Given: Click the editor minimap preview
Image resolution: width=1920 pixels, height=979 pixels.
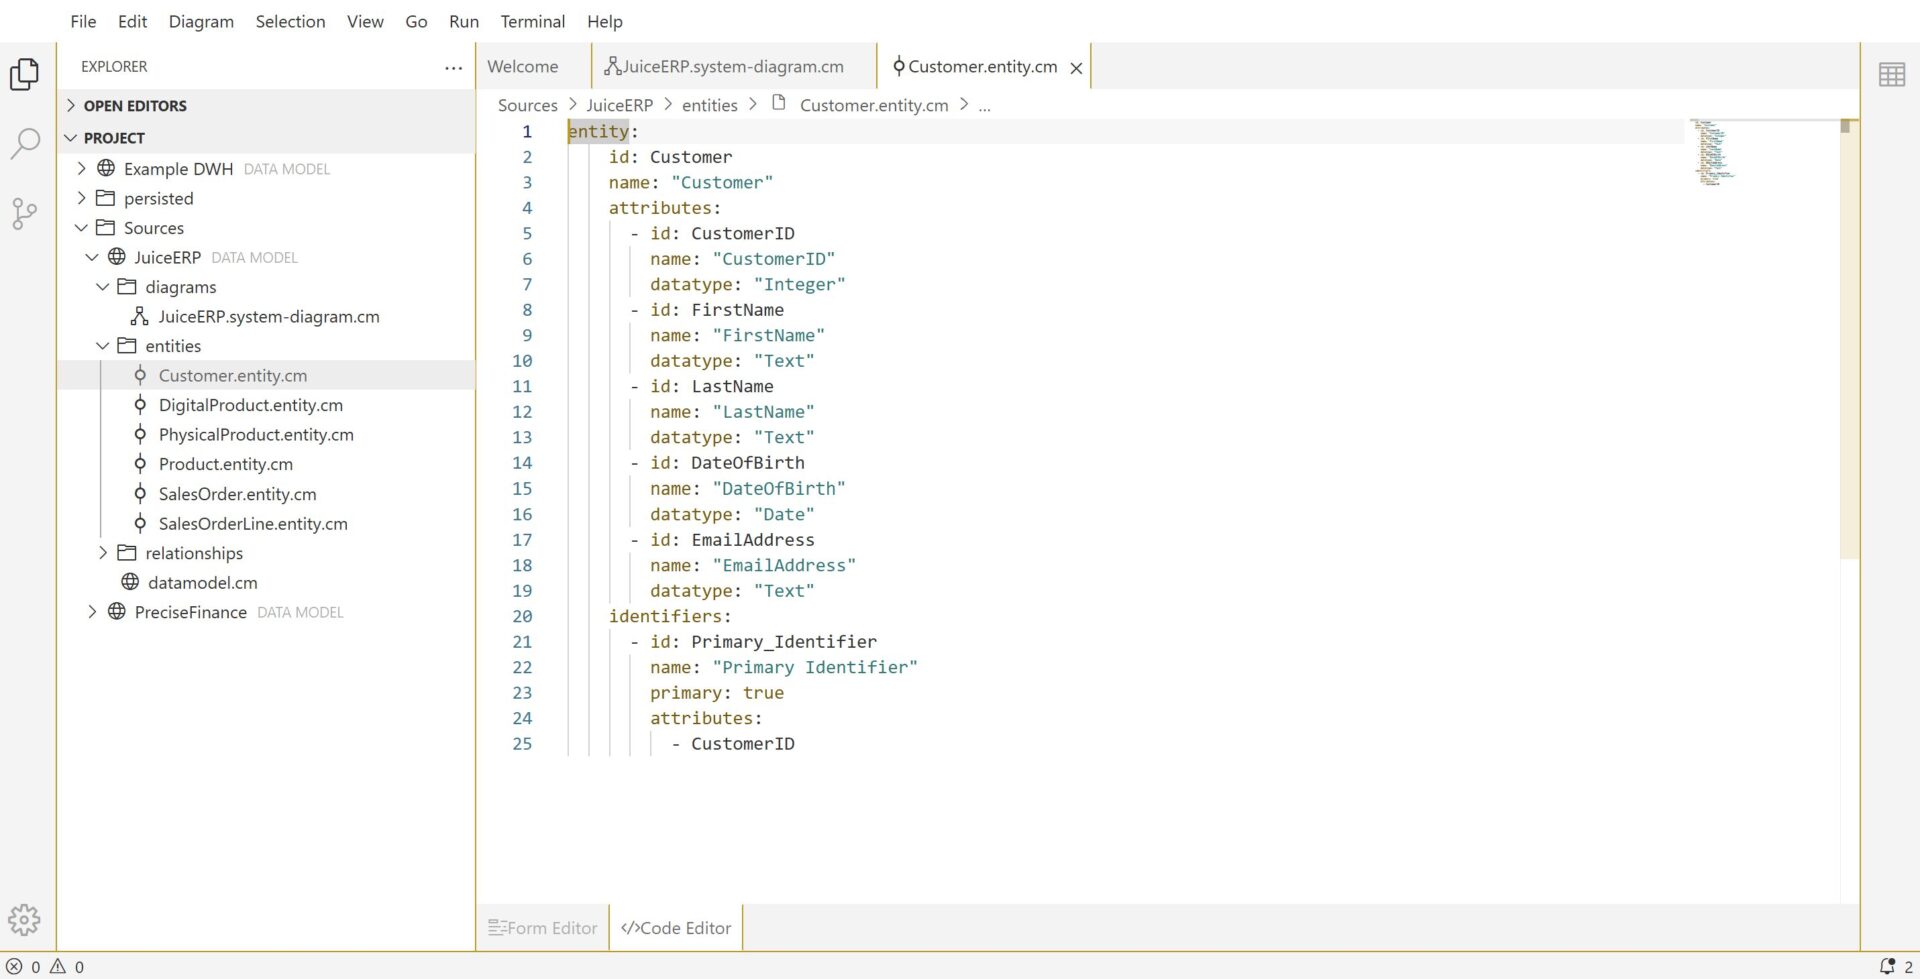Looking at the screenshot, I should coord(1713,152).
